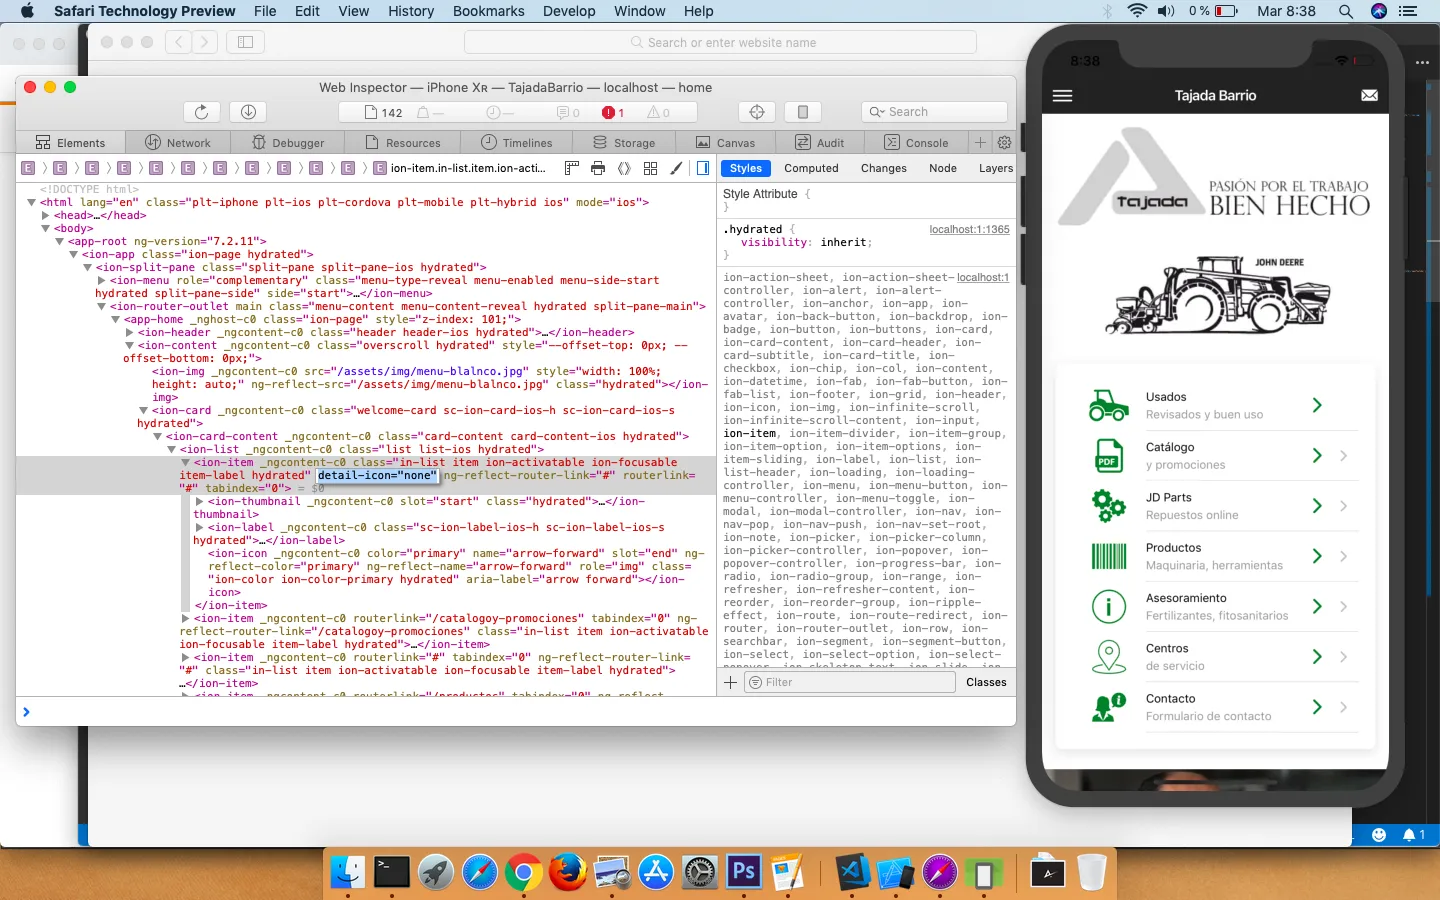Open Safari sidebar toggle button behind inspector
Image resolution: width=1440 pixels, height=900 pixels.
245,42
